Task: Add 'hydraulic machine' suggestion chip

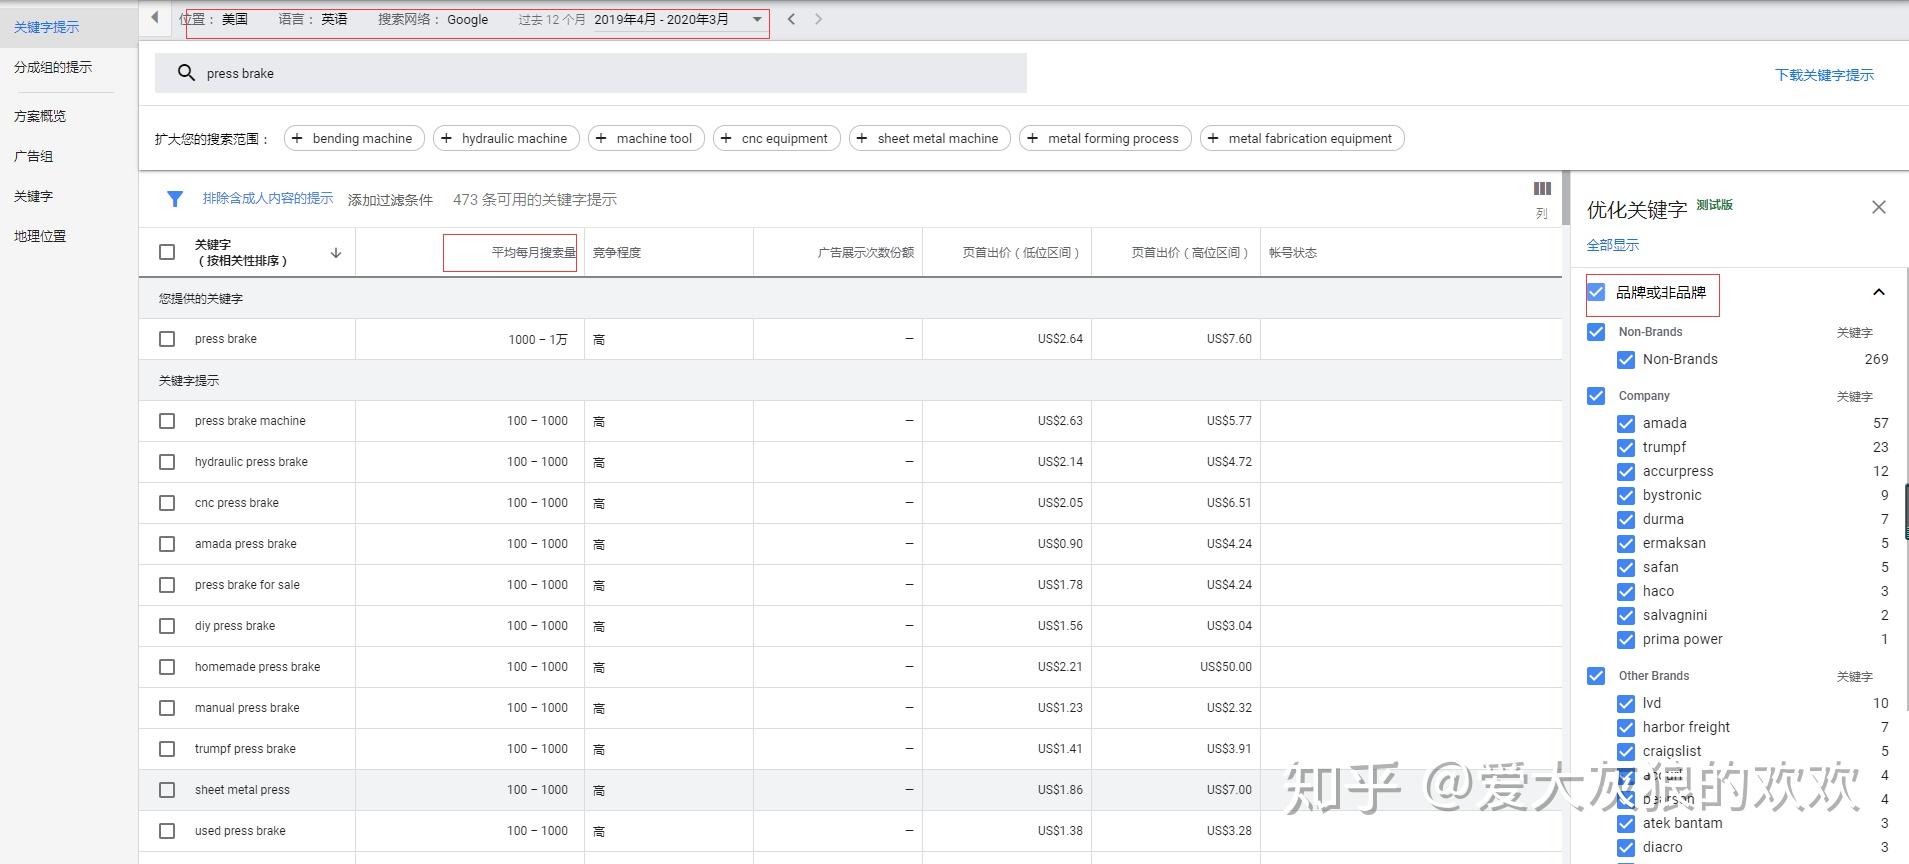Action: coord(506,138)
